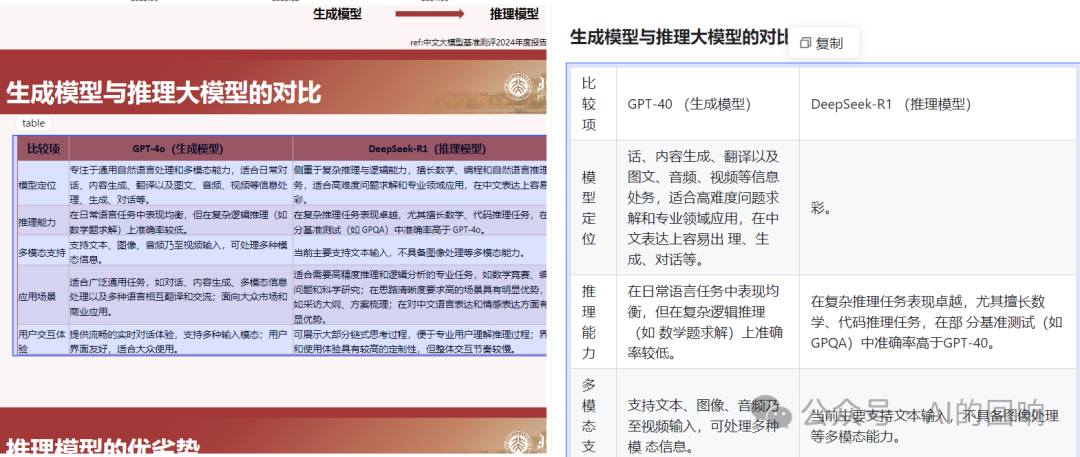1080x457 pixels.
Task: Click right-panel cell starting 支持文本、图像、音频乃至视频输入
Action: (708, 414)
